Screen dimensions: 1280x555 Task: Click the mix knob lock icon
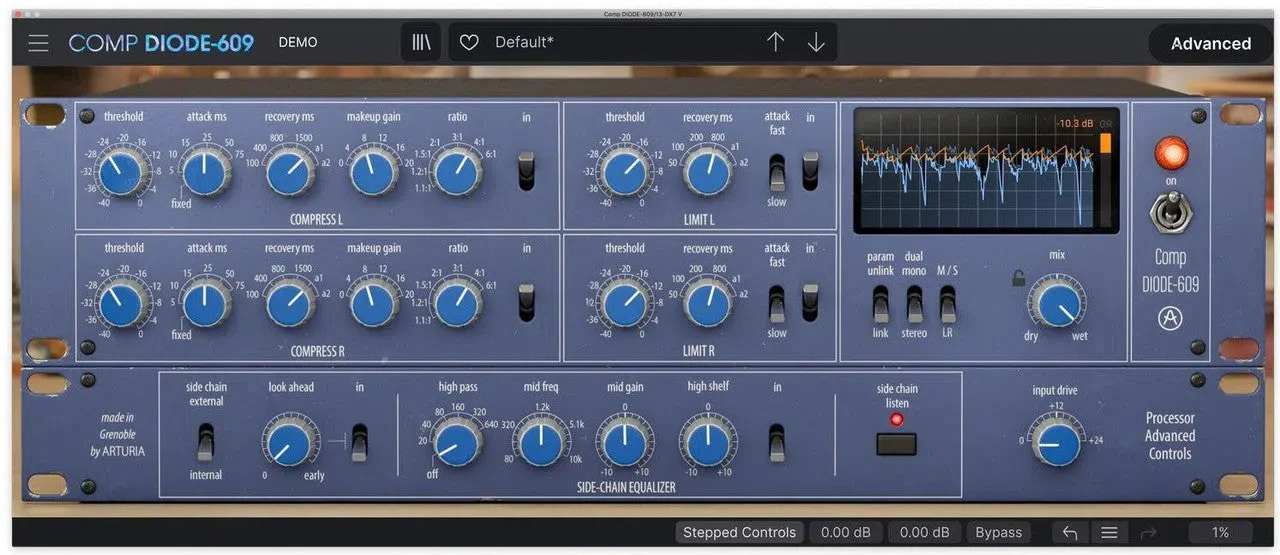[x=1018, y=279]
